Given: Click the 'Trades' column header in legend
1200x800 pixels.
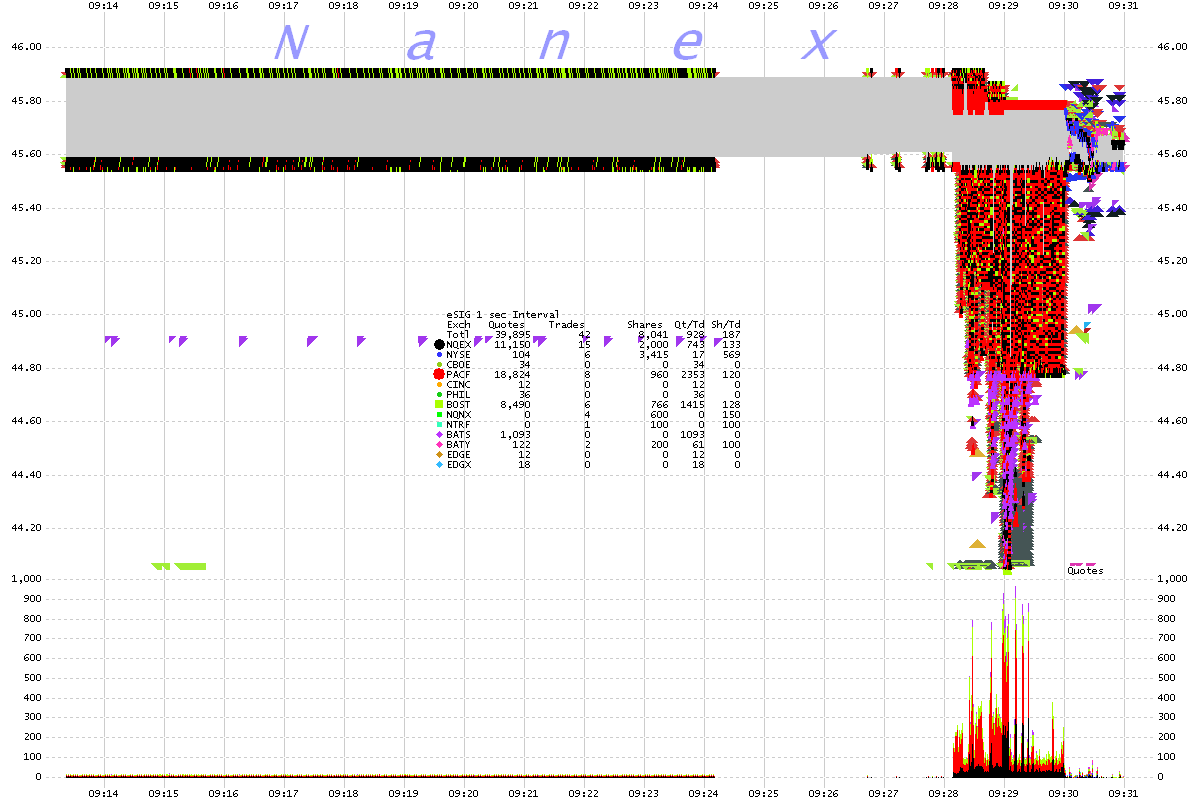Looking at the screenshot, I should point(566,324).
